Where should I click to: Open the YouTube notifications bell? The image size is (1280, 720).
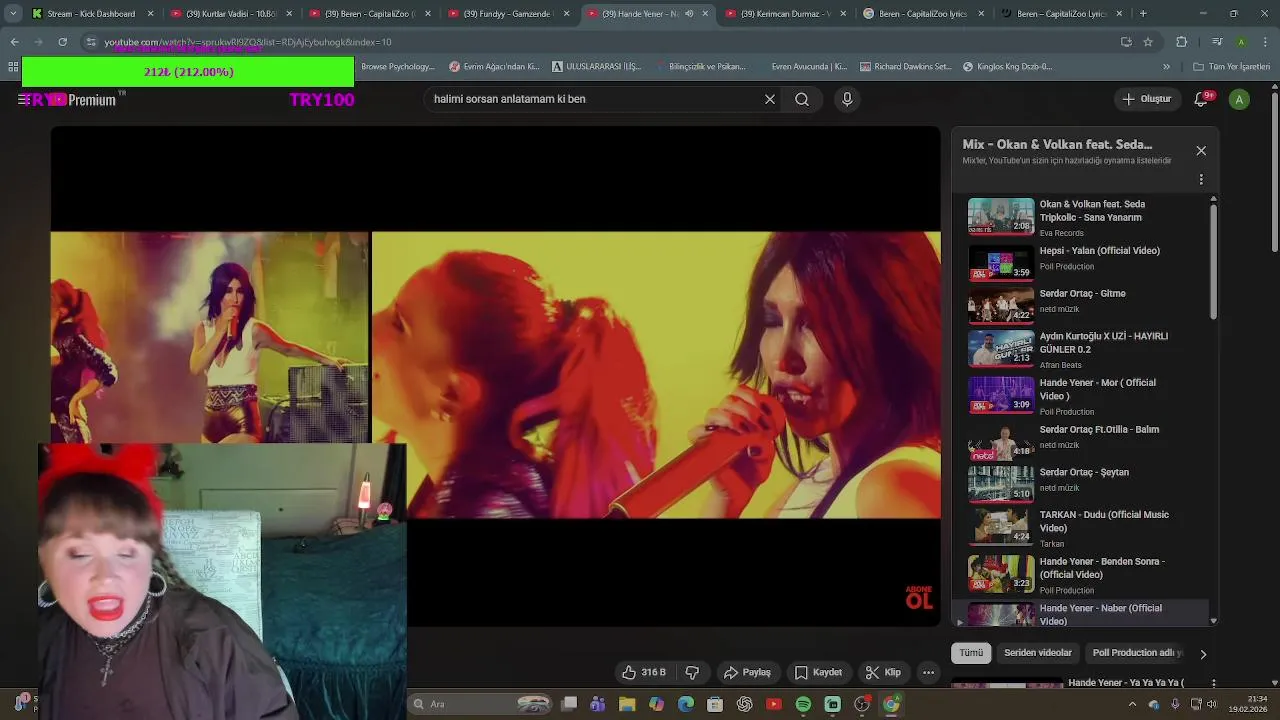(x=1203, y=99)
